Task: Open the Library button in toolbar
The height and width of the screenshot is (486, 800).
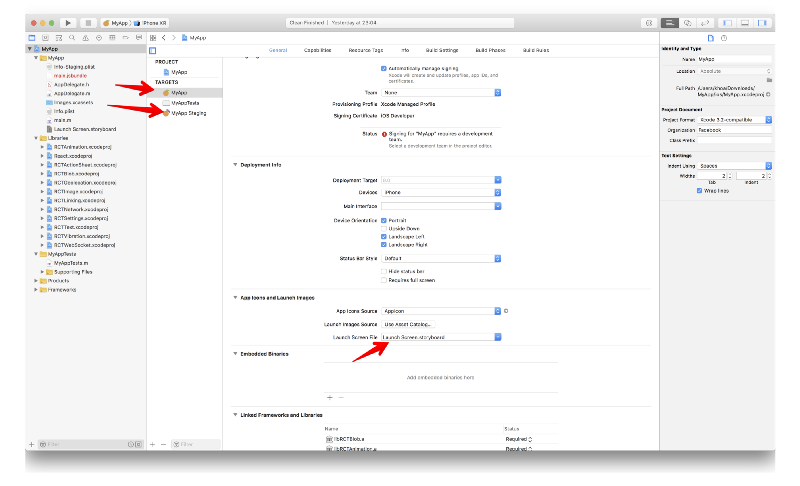Action: click(649, 23)
